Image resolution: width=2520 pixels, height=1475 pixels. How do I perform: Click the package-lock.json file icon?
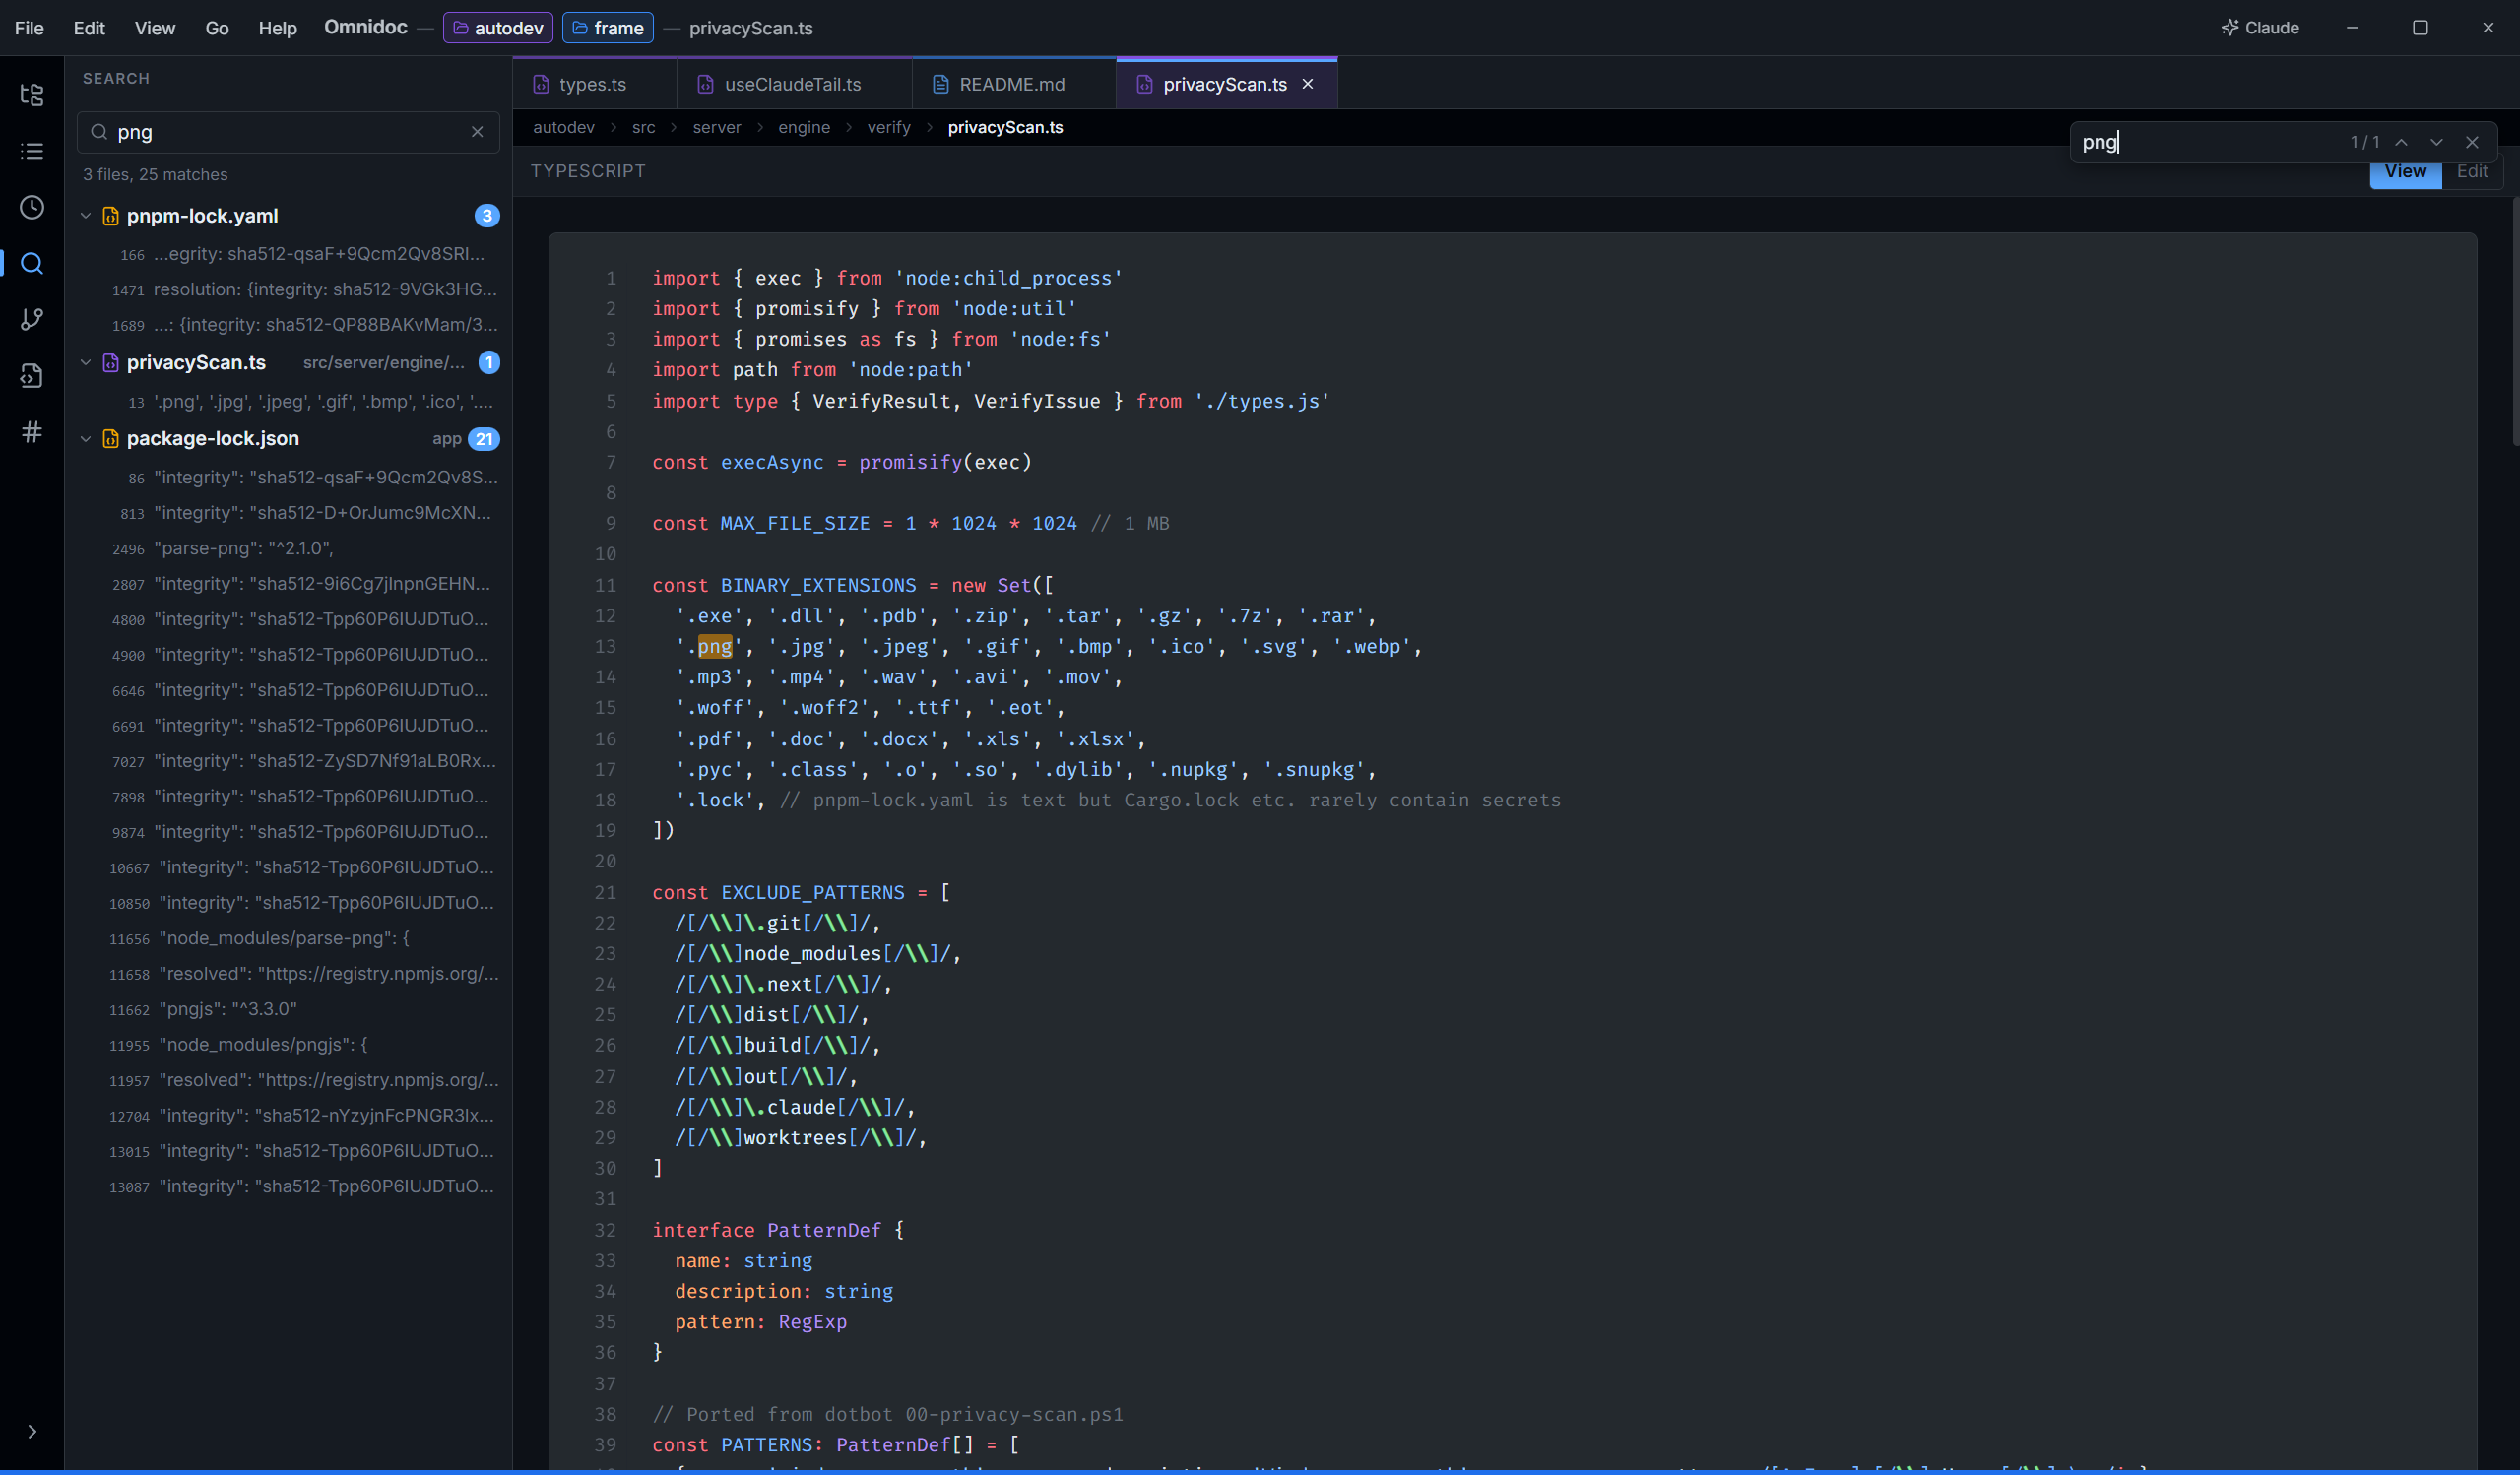click(x=111, y=439)
